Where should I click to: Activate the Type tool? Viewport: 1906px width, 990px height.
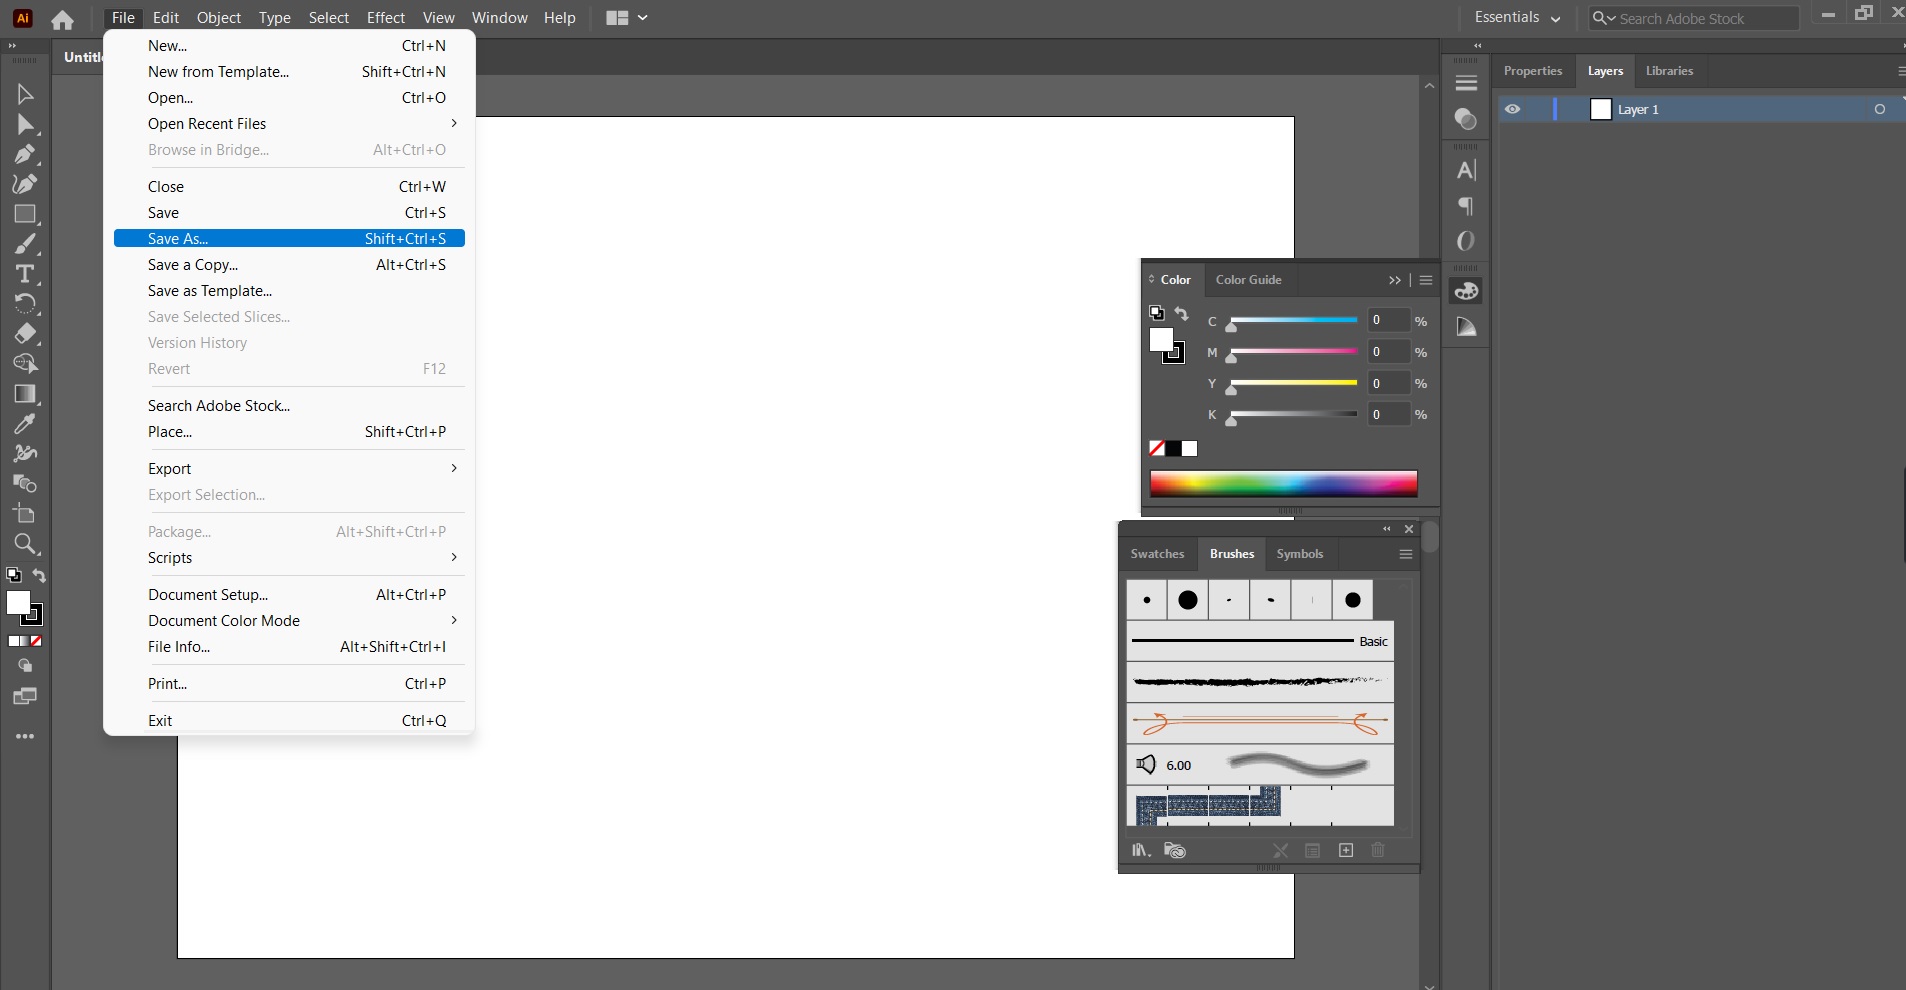point(25,274)
